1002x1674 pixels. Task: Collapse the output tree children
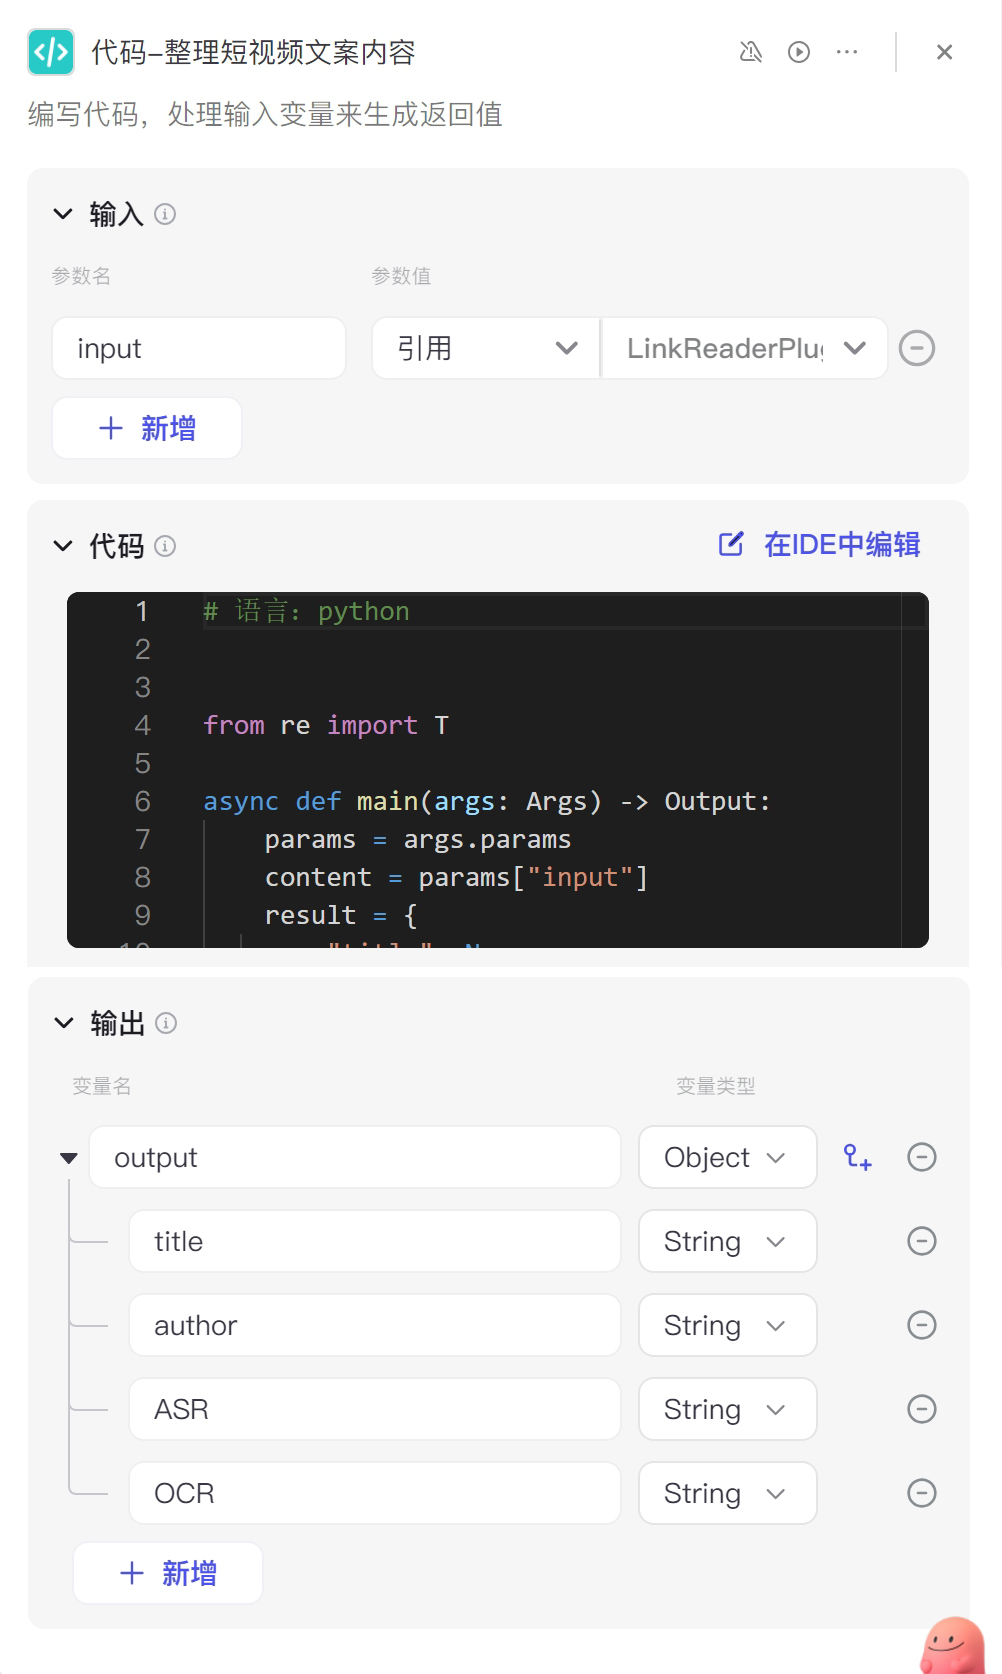click(x=69, y=1158)
